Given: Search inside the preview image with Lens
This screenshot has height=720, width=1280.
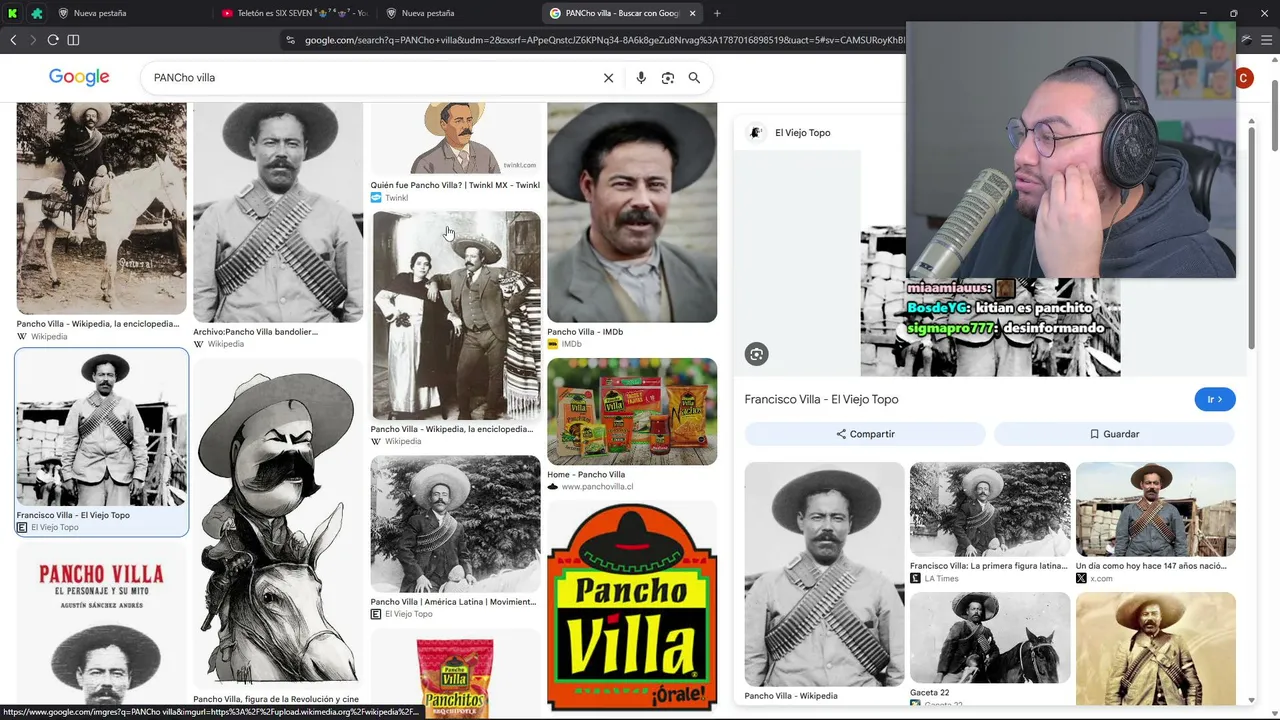Looking at the screenshot, I should pyautogui.click(x=757, y=354).
